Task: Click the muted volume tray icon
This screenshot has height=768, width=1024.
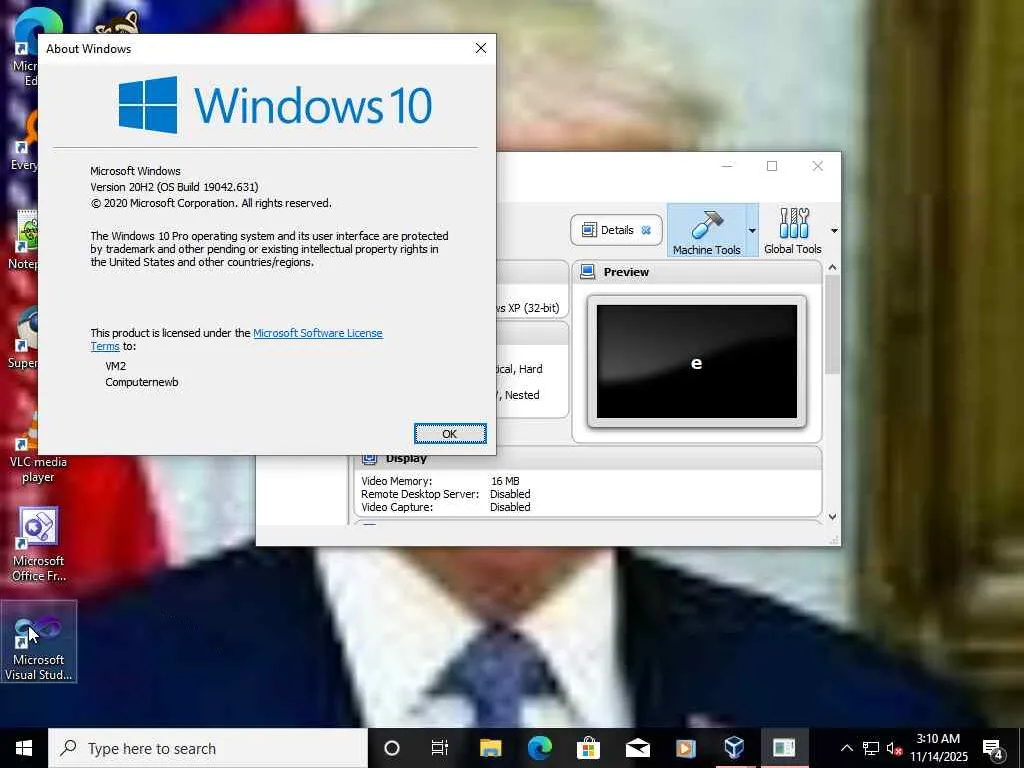Action: [894, 748]
